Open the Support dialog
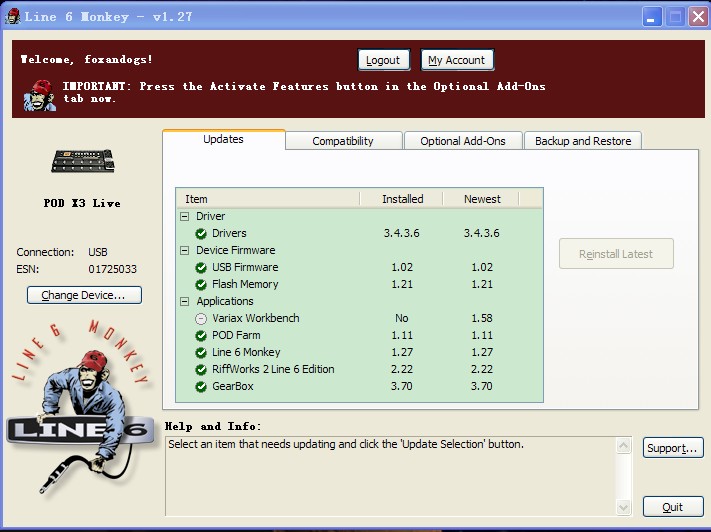Screen dimensions: 711x532 [673, 448]
